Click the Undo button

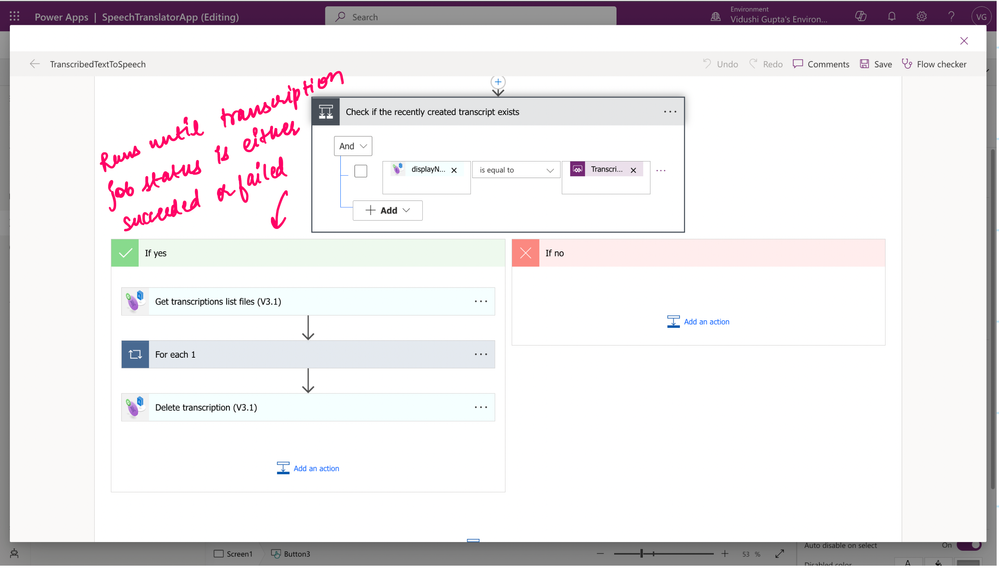[x=721, y=64]
